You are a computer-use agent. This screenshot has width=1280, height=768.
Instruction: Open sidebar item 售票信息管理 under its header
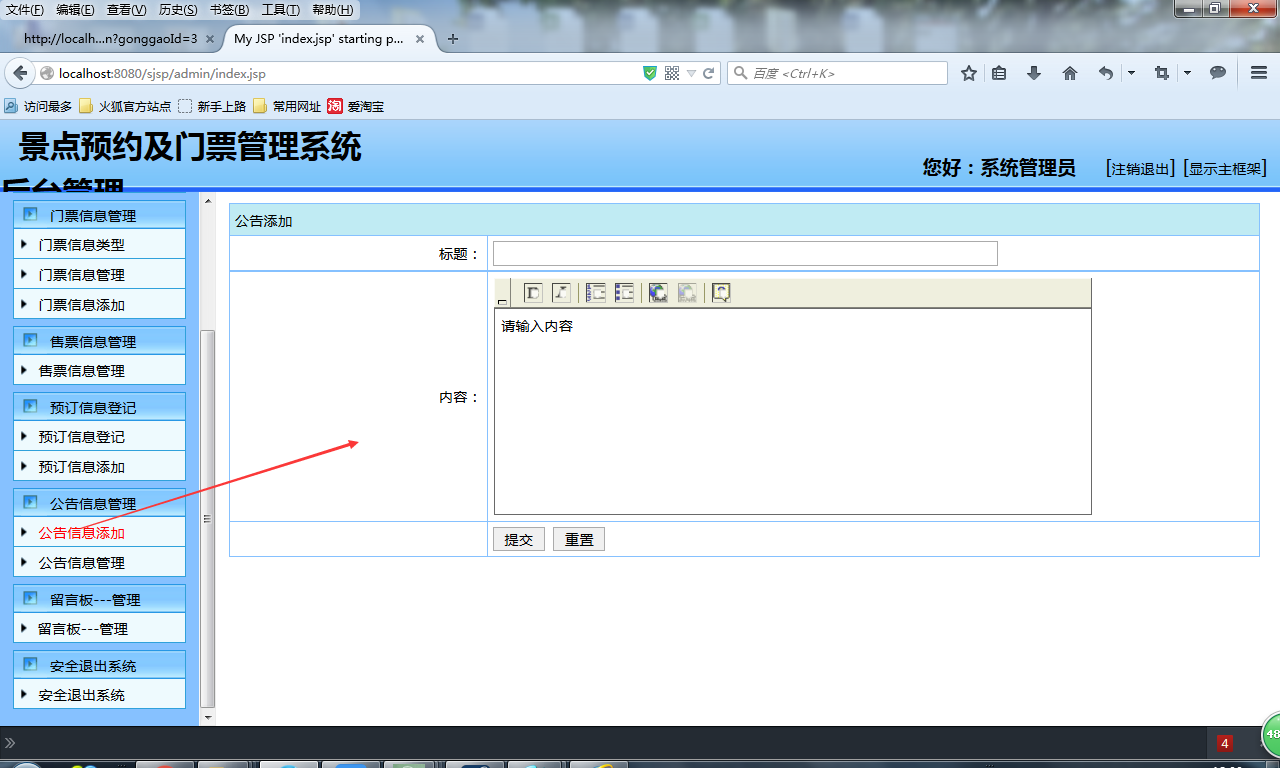pos(82,371)
